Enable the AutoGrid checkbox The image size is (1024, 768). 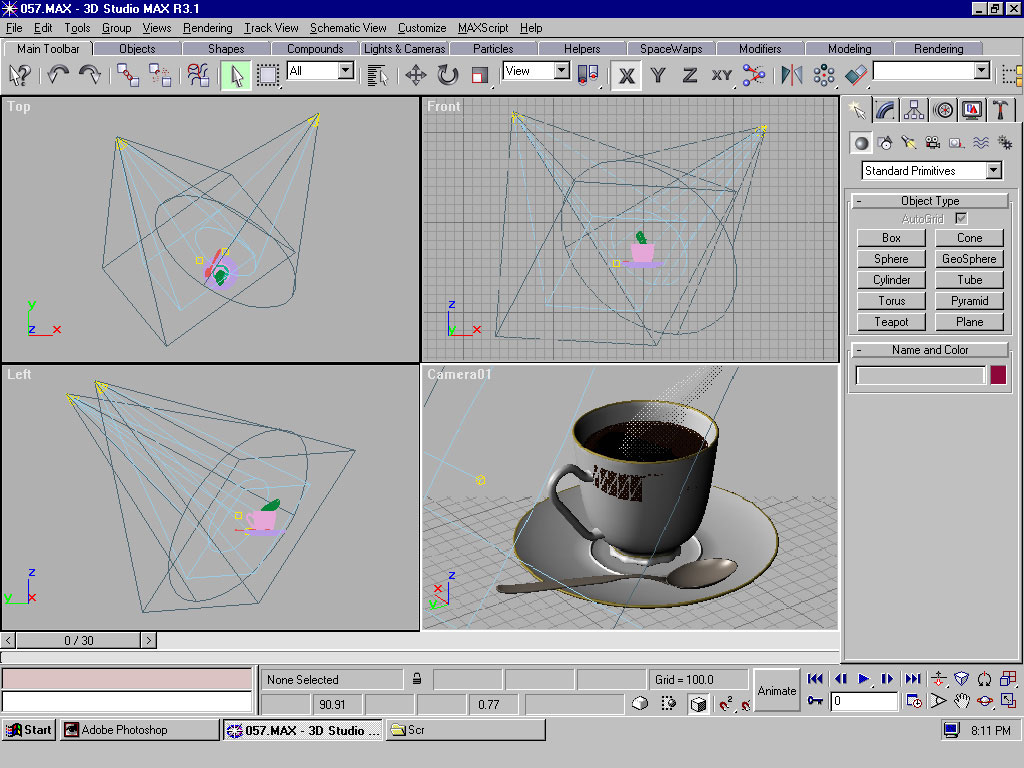tap(960, 218)
